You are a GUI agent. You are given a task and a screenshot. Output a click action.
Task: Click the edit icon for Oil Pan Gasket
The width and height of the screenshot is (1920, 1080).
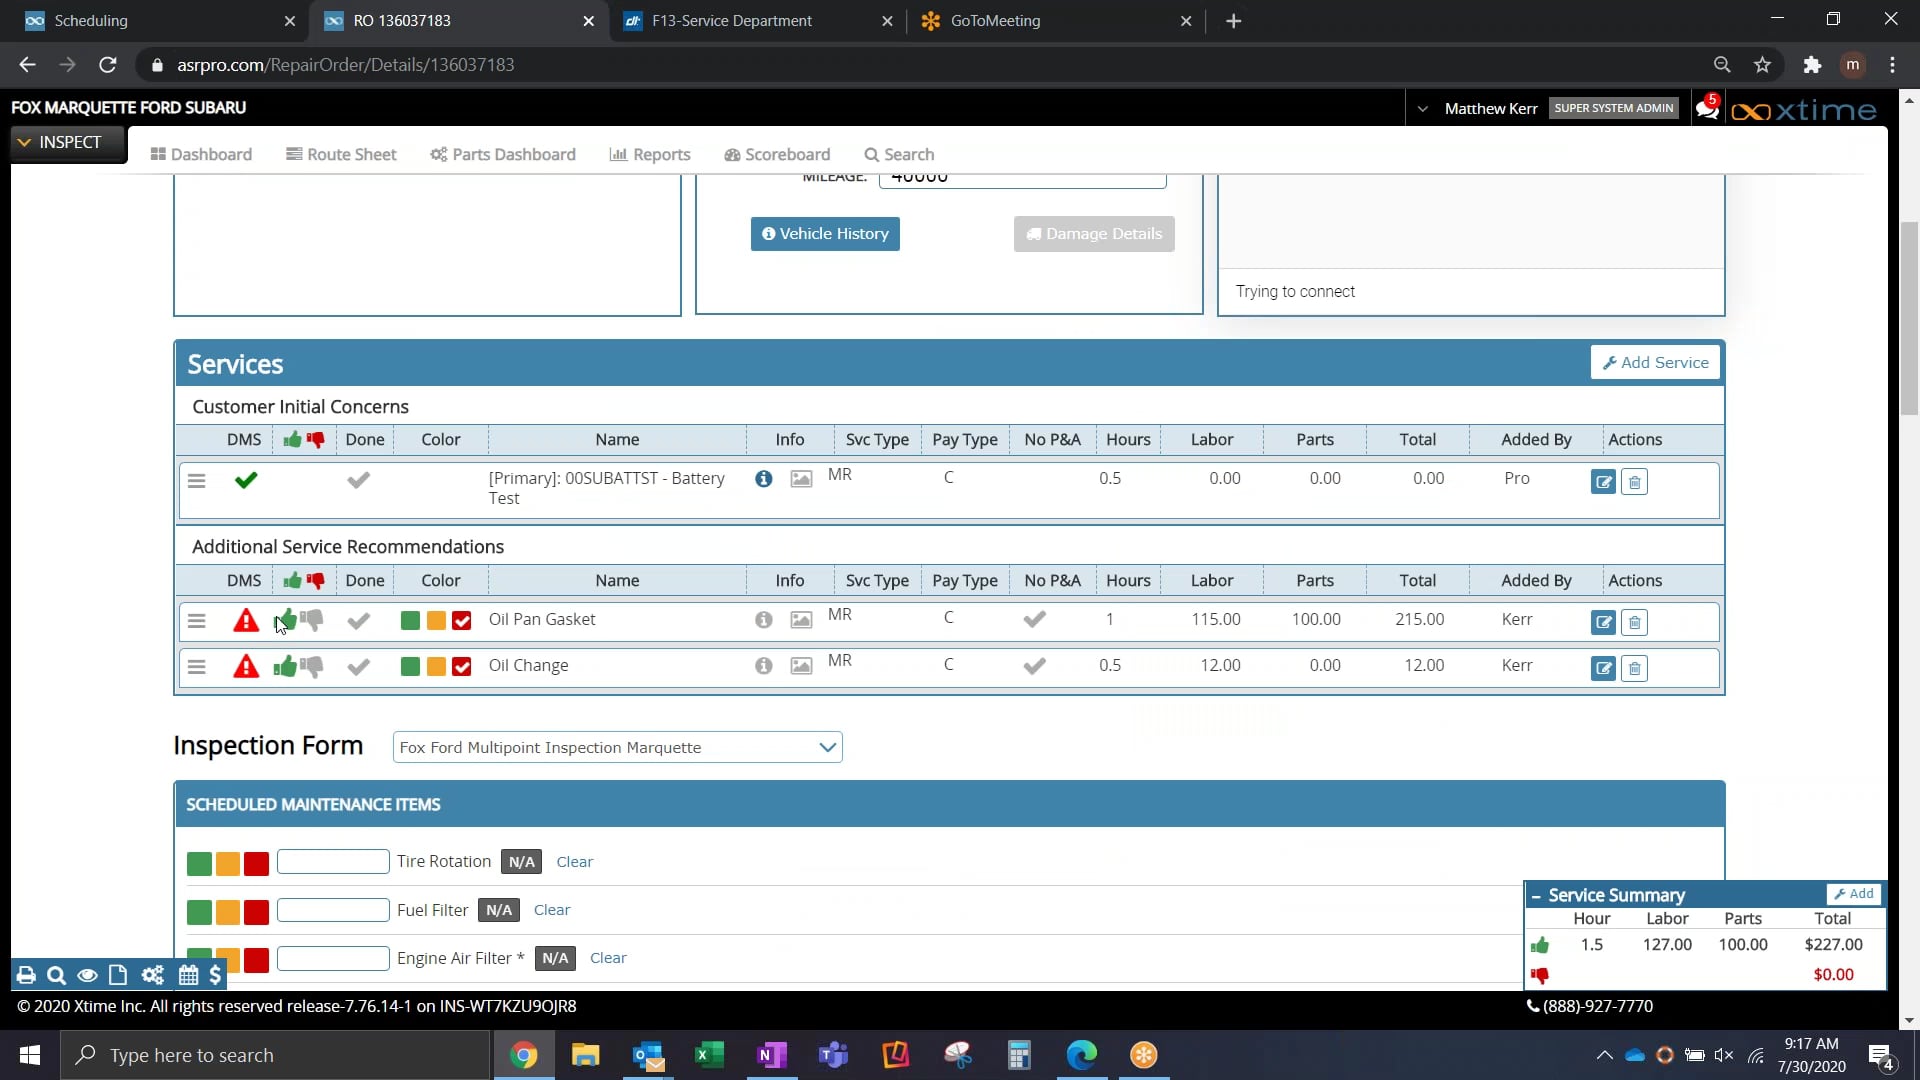[1603, 622]
